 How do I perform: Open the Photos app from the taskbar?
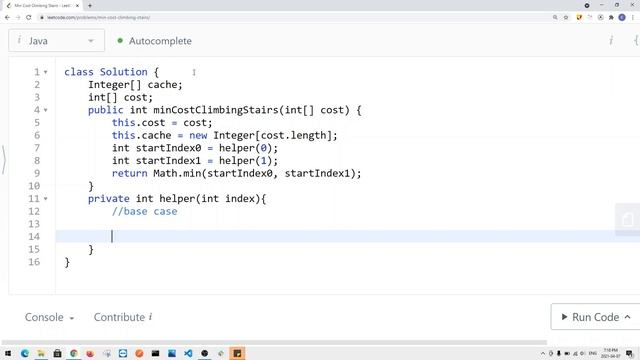click(172, 353)
